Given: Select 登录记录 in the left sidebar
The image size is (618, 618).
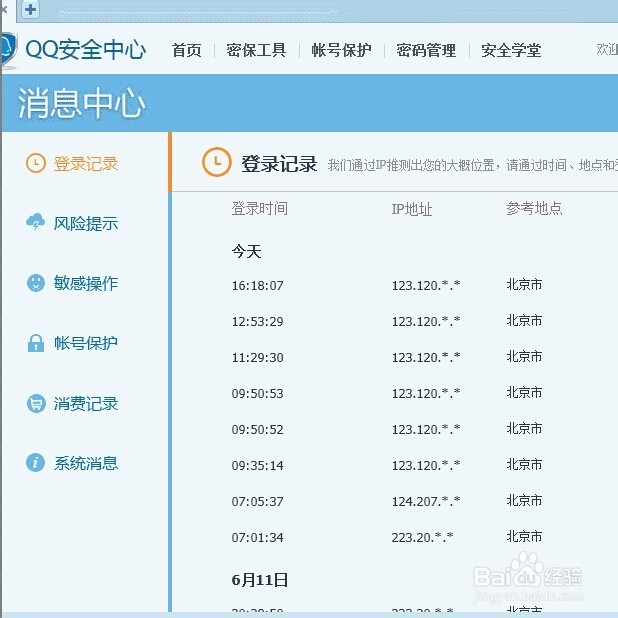Looking at the screenshot, I should tap(86, 164).
